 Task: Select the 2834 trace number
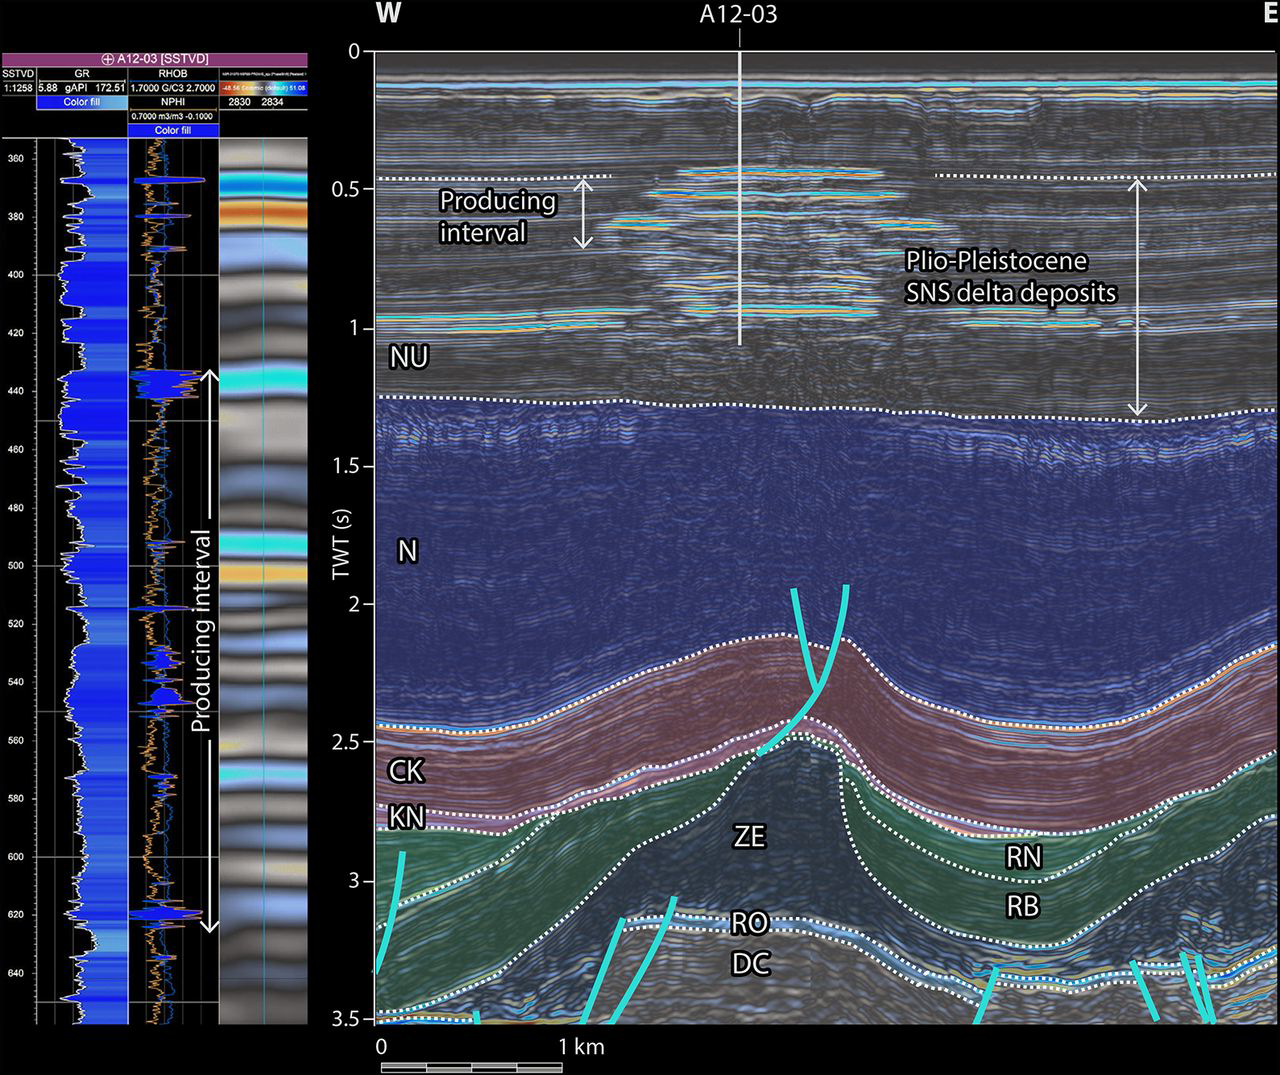click(272, 102)
